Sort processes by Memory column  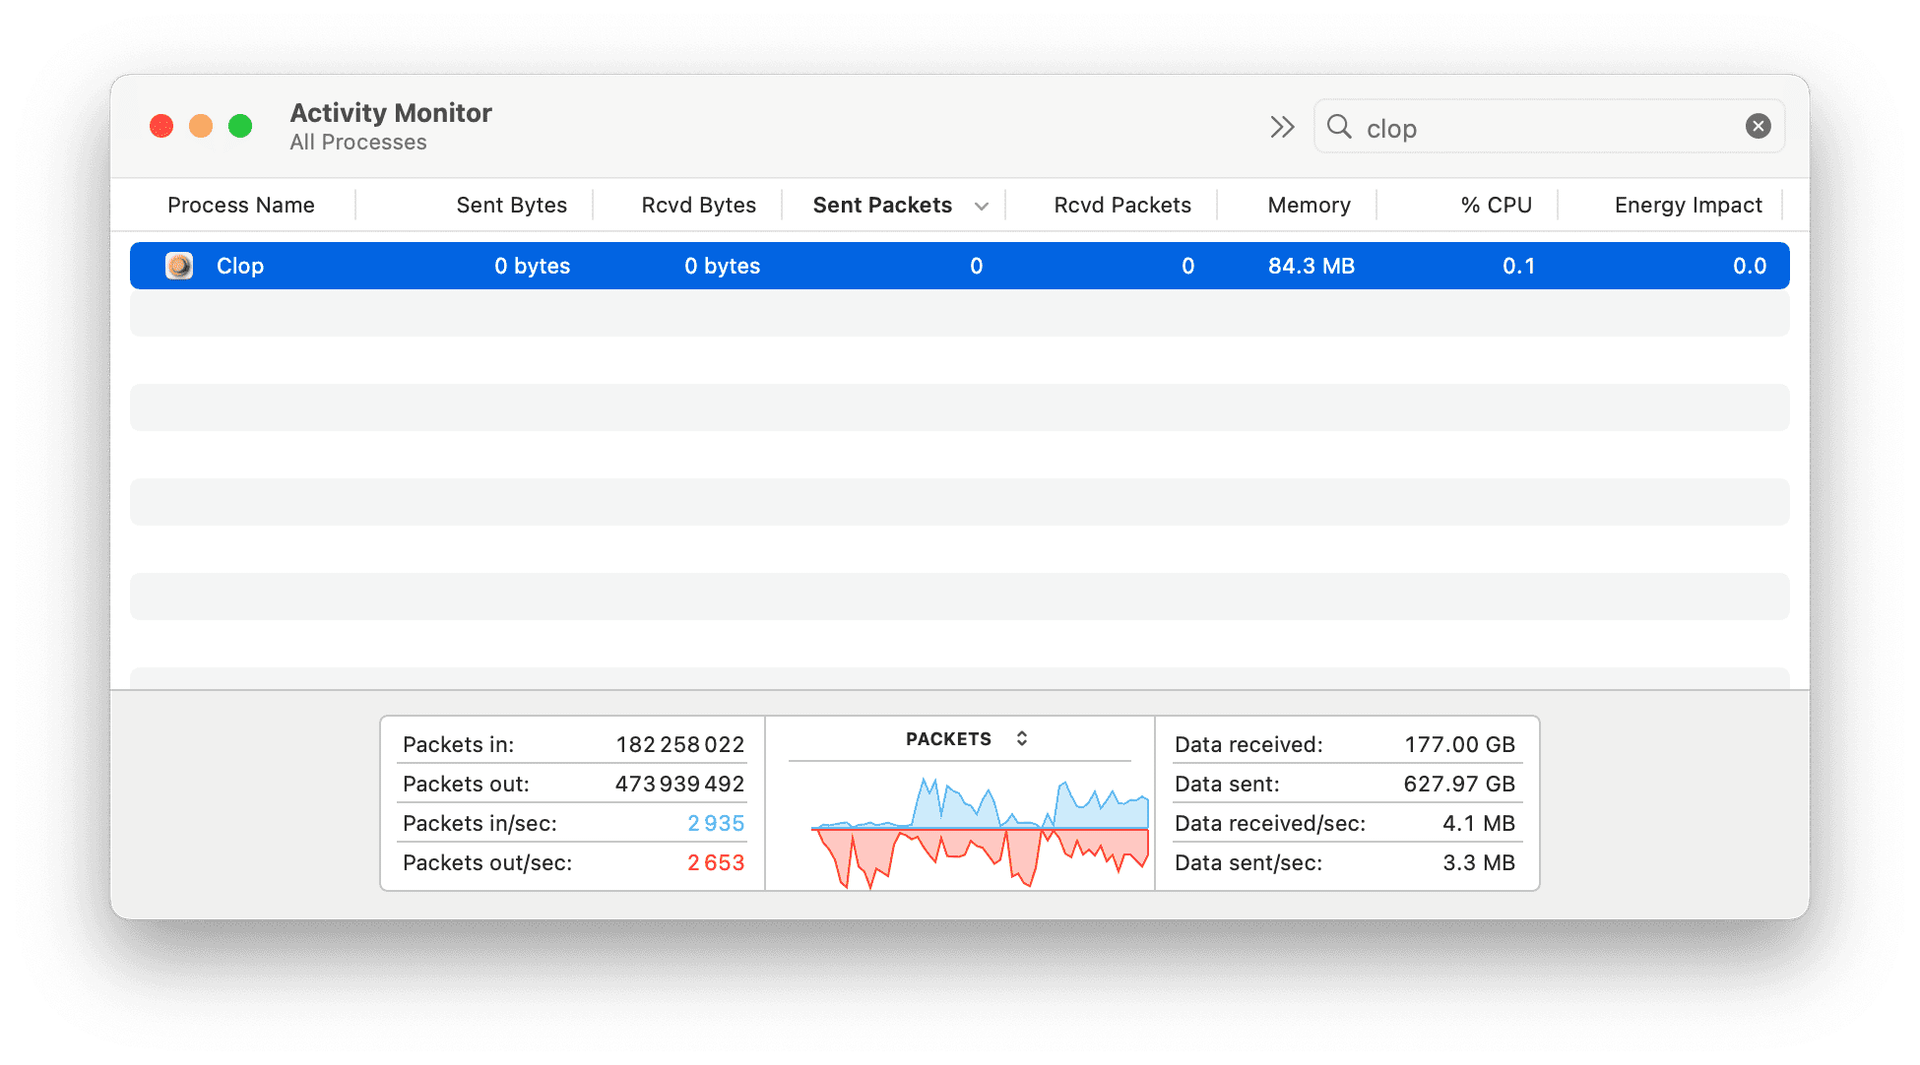pyautogui.click(x=1308, y=204)
